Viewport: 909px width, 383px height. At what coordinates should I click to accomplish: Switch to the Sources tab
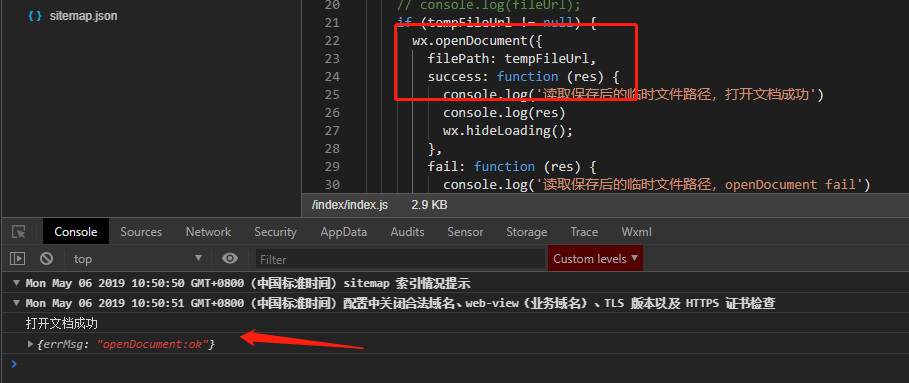coord(141,232)
